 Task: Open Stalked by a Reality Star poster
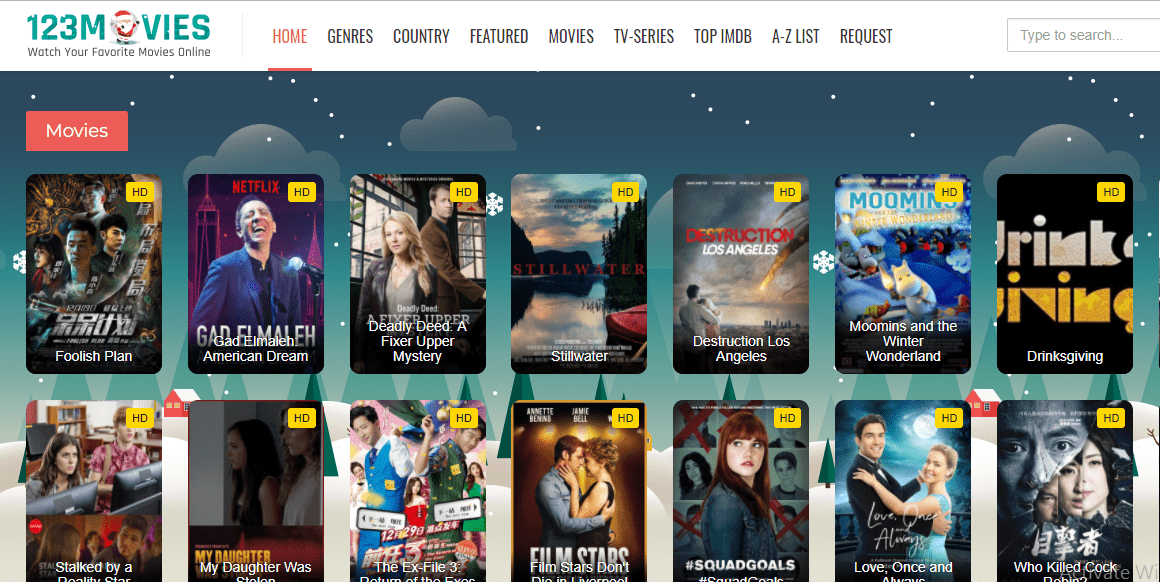tap(94, 491)
